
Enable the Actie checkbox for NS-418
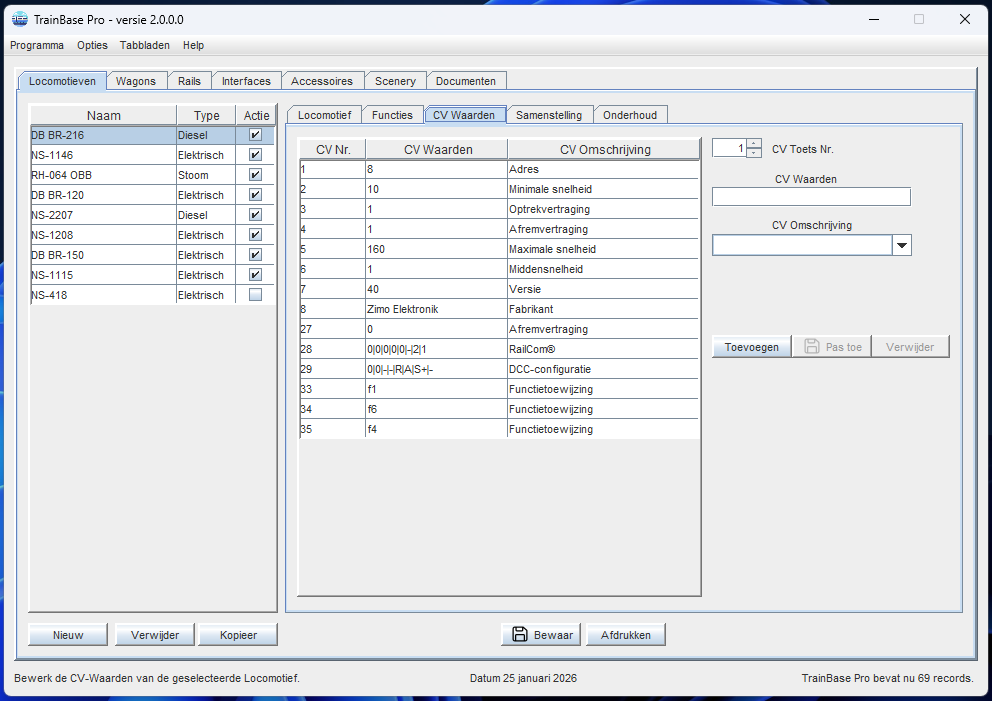click(x=255, y=295)
